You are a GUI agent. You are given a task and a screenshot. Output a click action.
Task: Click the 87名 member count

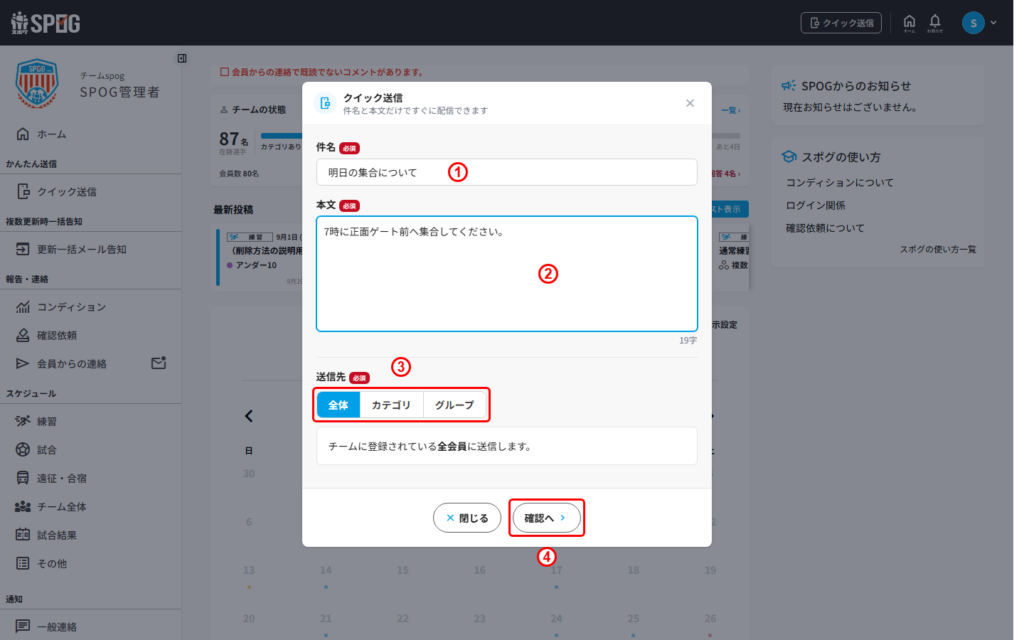click(233, 140)
